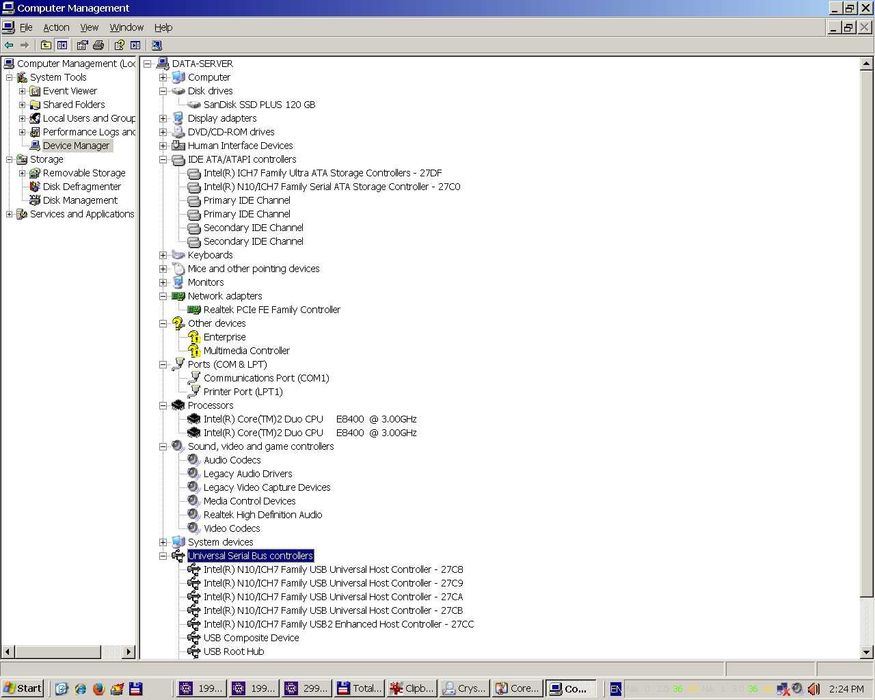Expand the Keyboards node
This screenshot has width=875, height=700.
pyautogui.click(x=163, y=255)
